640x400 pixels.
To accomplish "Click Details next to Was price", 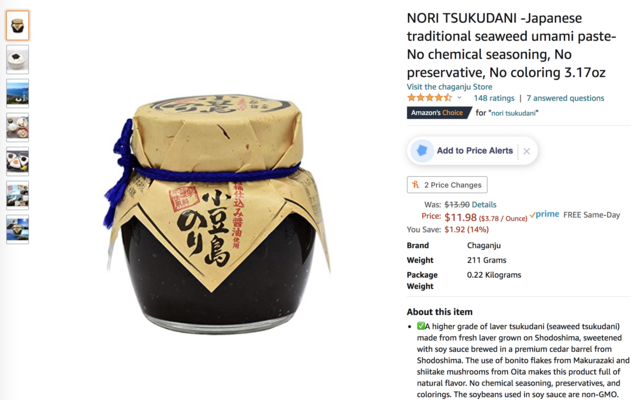I will tap(484, 204).
